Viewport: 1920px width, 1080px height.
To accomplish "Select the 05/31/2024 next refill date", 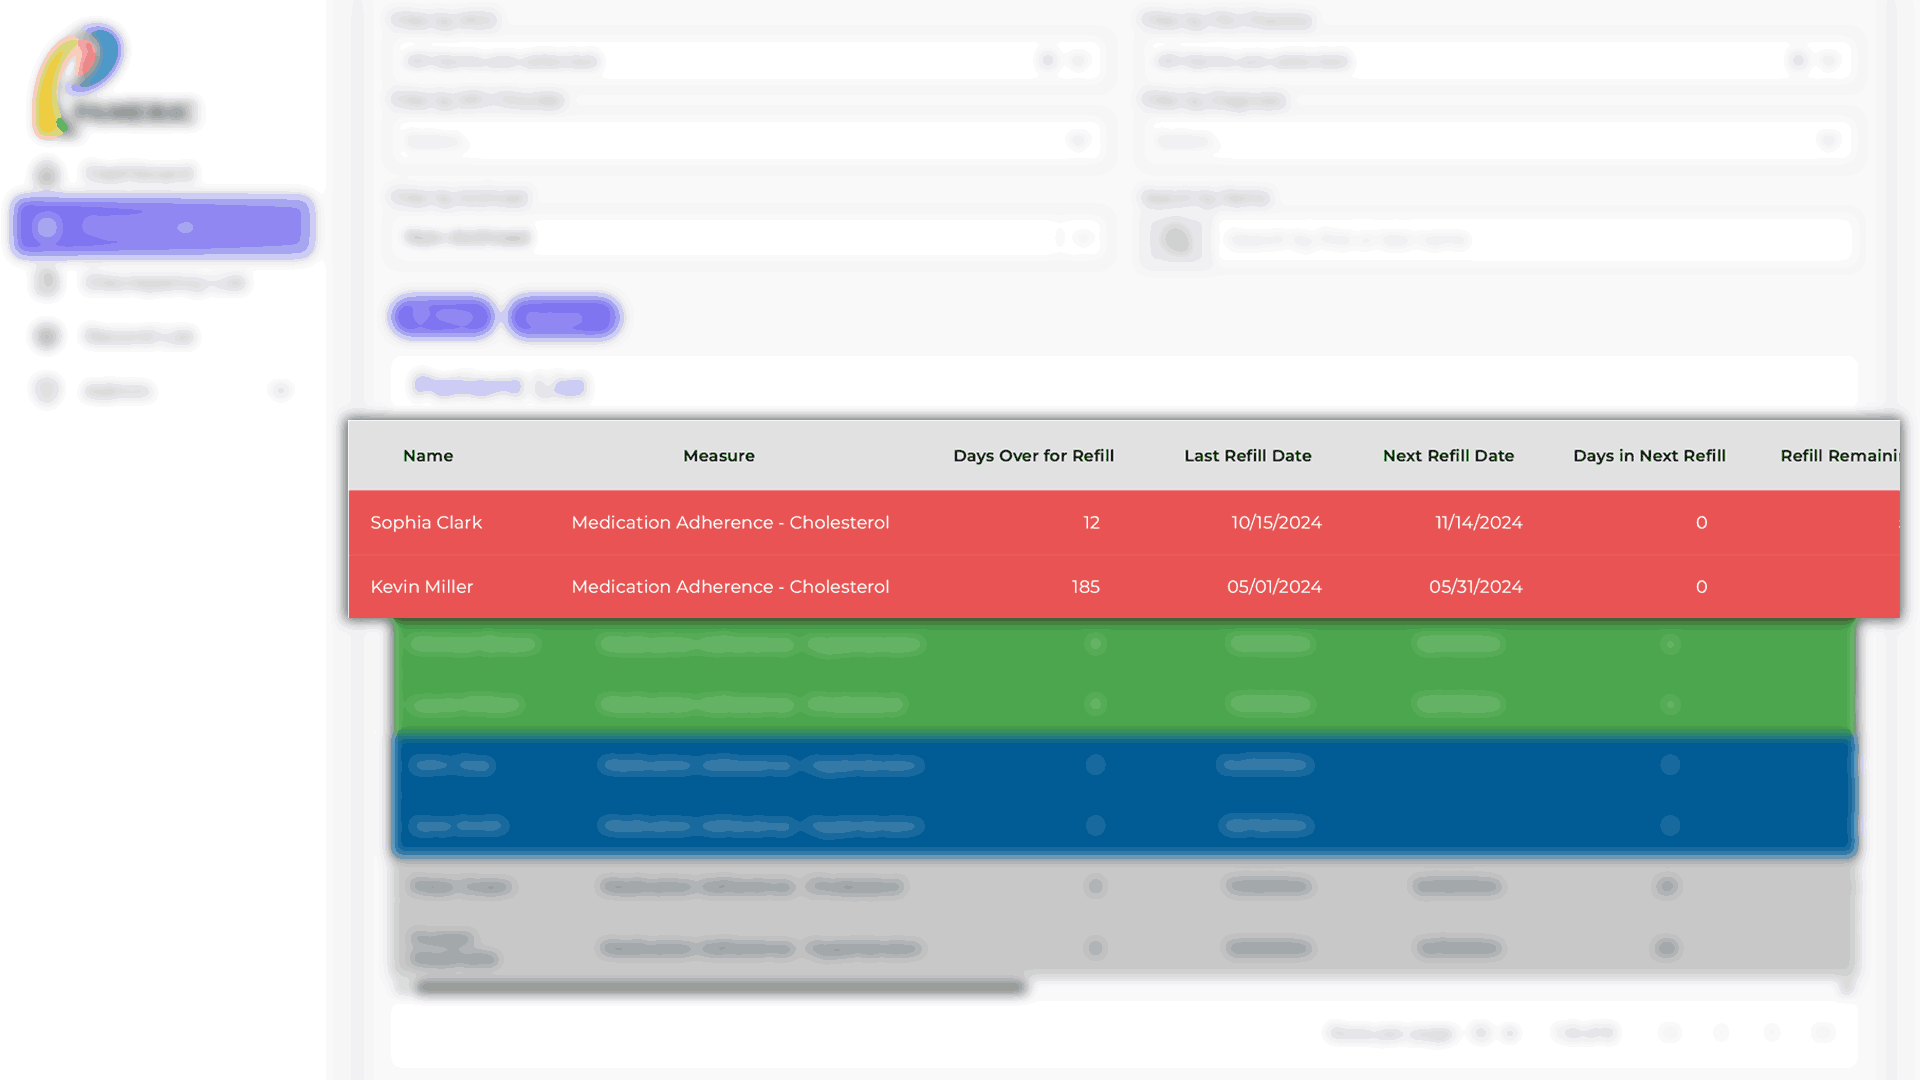I will [x=1475, y=587].
